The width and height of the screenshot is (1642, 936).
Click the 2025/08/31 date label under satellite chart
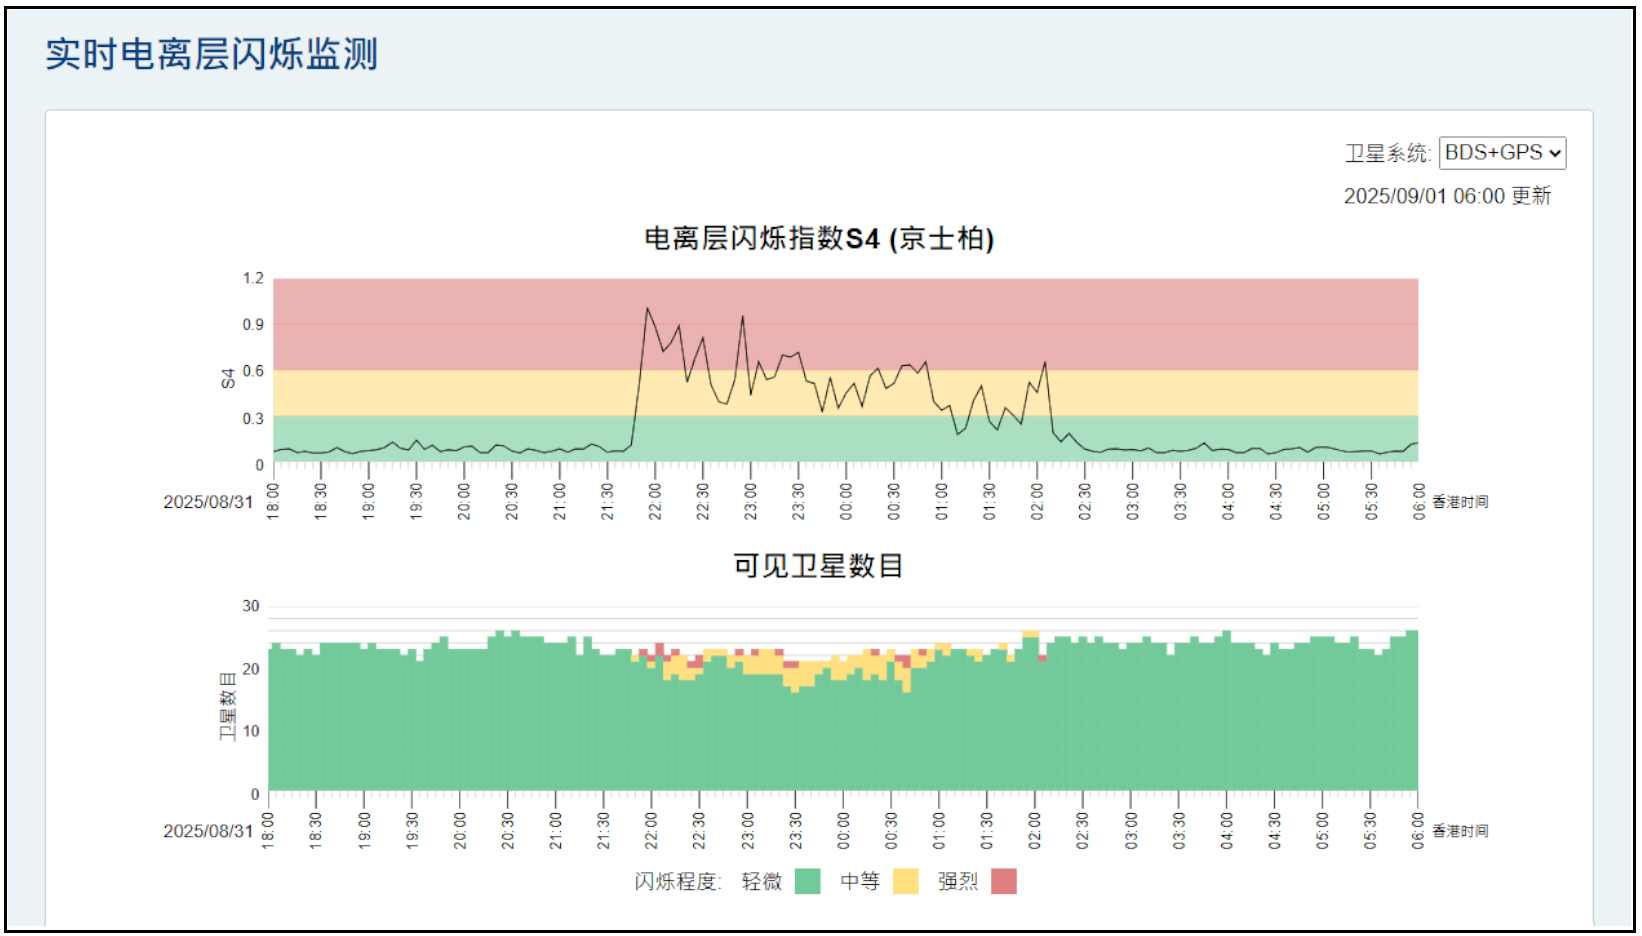point(208,831)
